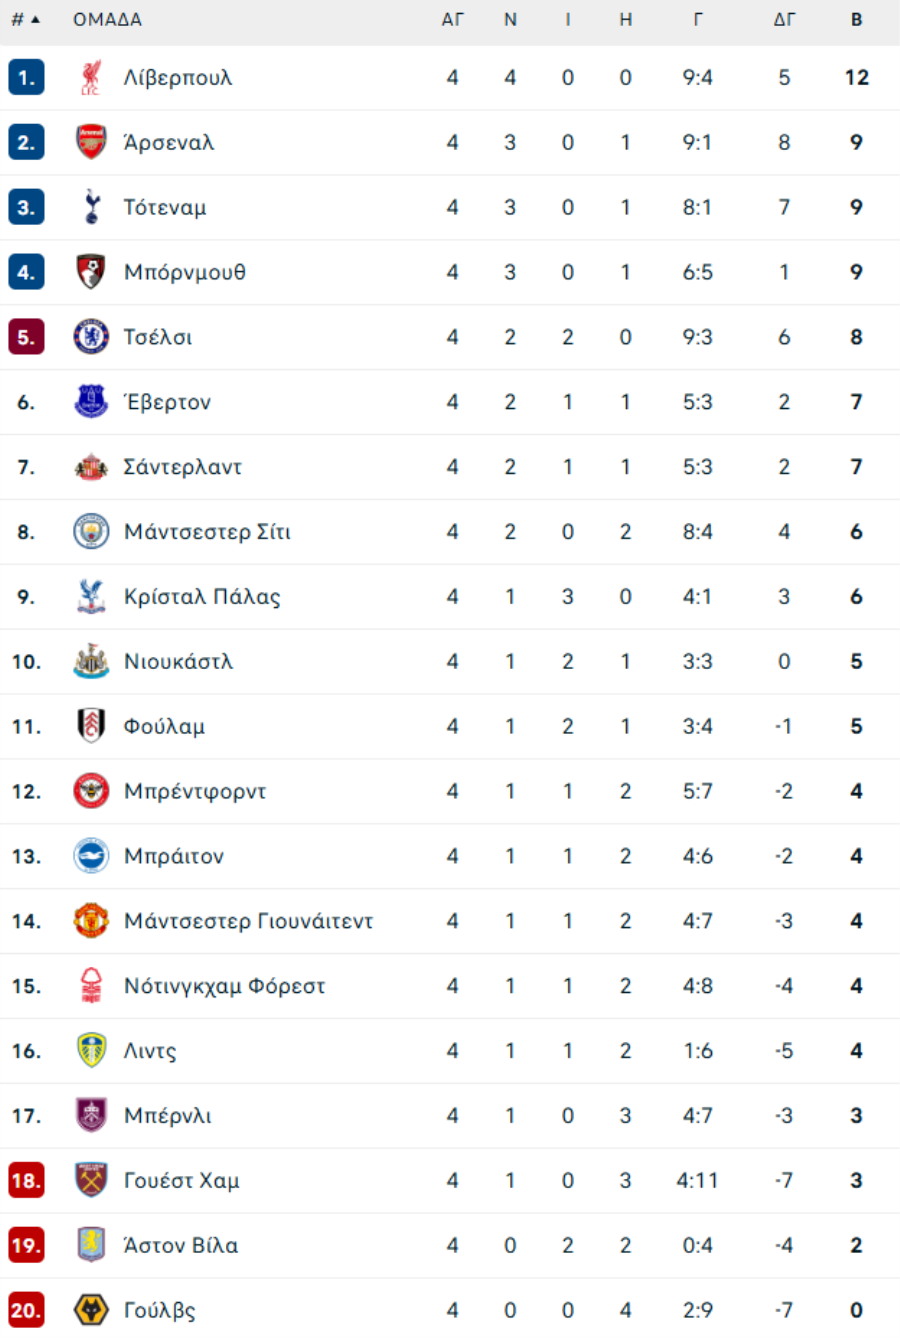Open Tottenham via its crest icon
This screenshot has width=900, height=1338.
tap(91, 207)
